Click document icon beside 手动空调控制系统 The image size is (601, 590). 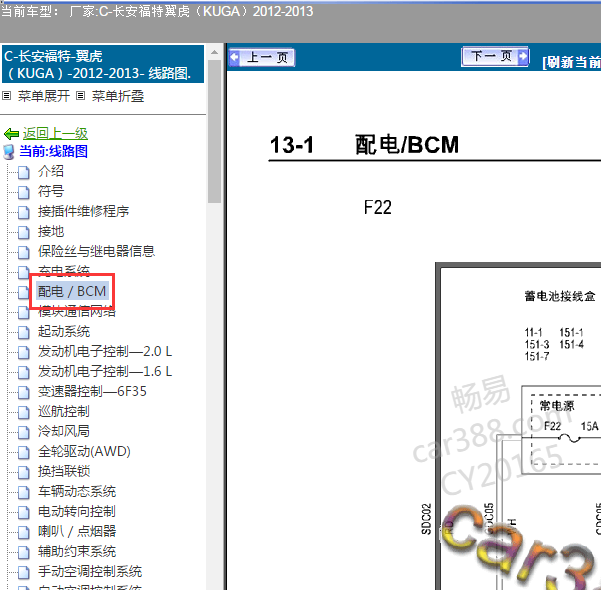[x=24, y=572]
